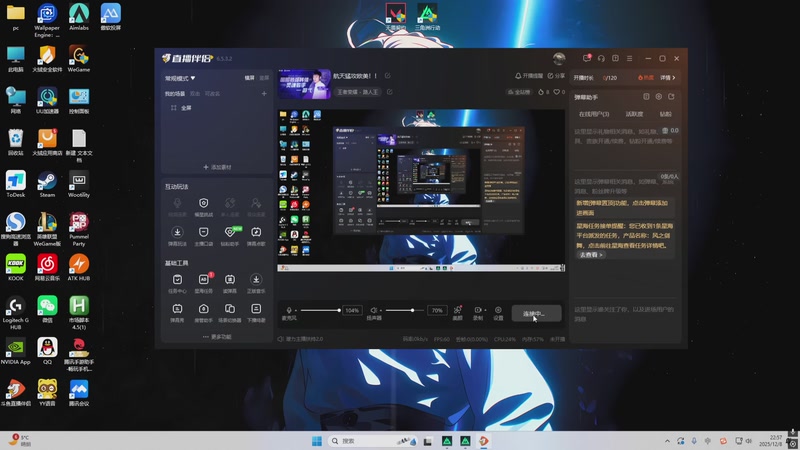The image size is (800, 450).
Task: Click the first icon in 弹幕助手 header
Action: pyautogui.click(x=646, y=96)
